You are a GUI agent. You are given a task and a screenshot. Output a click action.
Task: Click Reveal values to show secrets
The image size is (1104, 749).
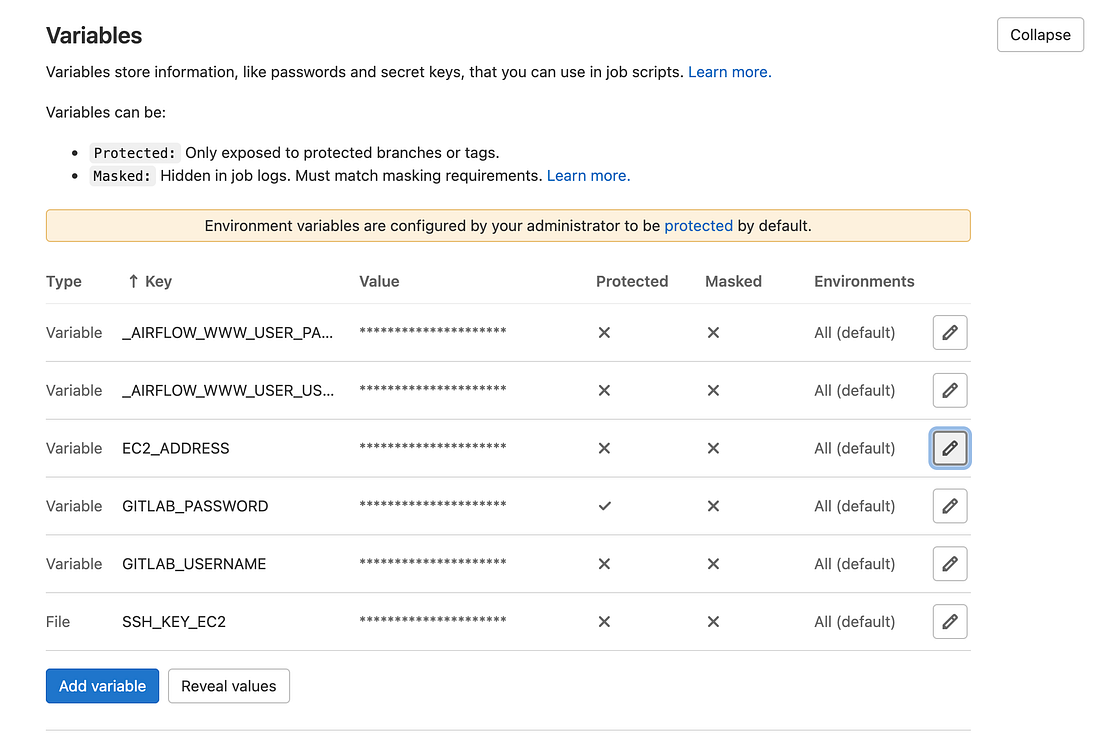(x=228, y=686)
